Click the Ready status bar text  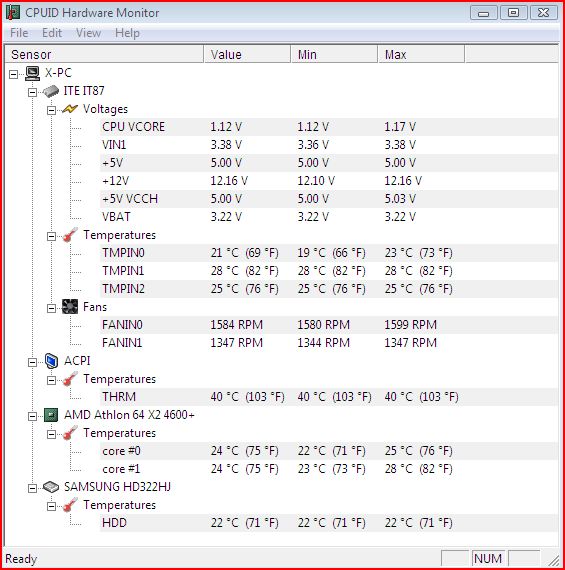point(21,559)
